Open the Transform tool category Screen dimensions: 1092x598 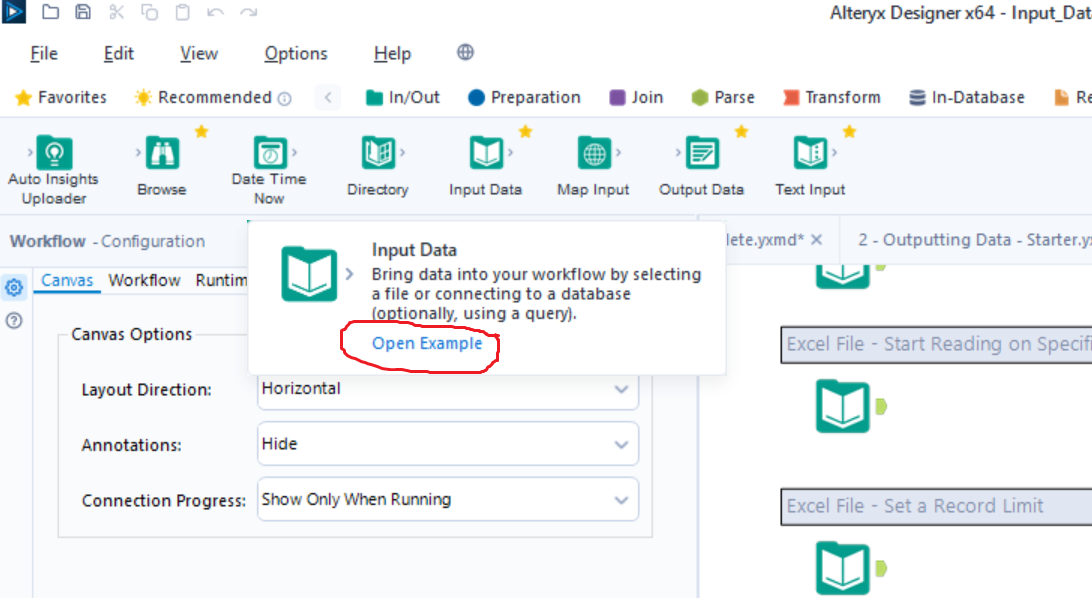pyautogui.click(x=832, y=97)
